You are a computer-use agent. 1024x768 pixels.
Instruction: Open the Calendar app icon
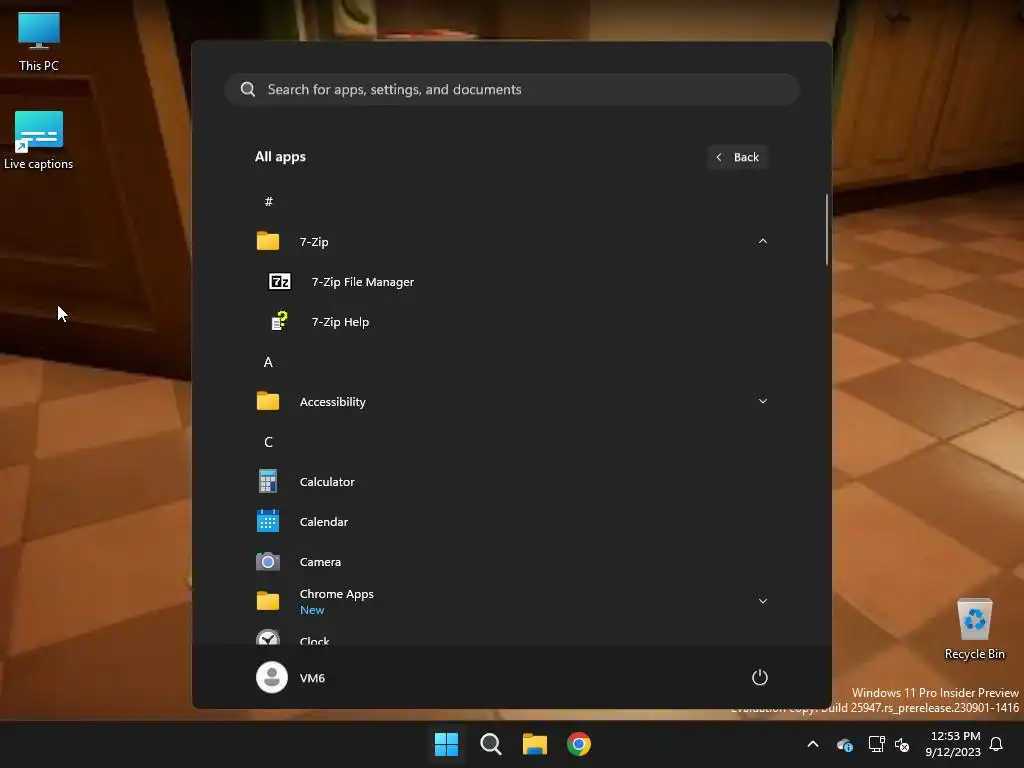tap(268, 521)
